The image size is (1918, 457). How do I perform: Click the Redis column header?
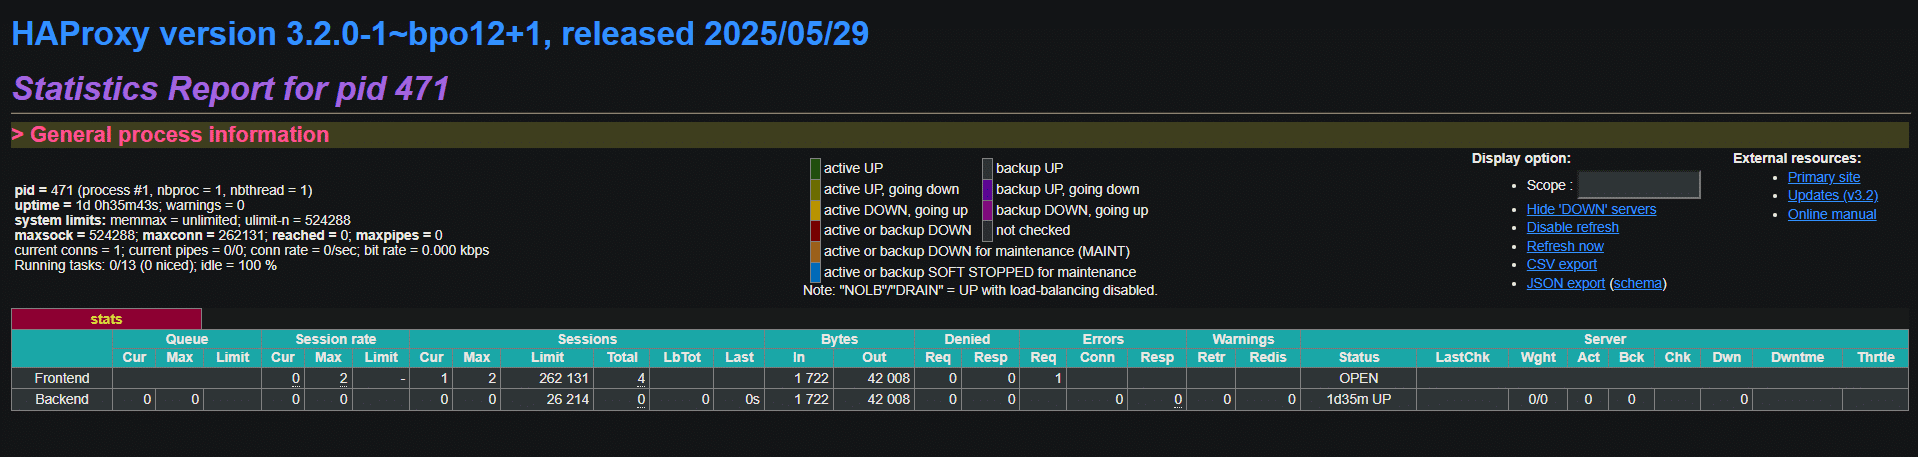pos(1267,357)
